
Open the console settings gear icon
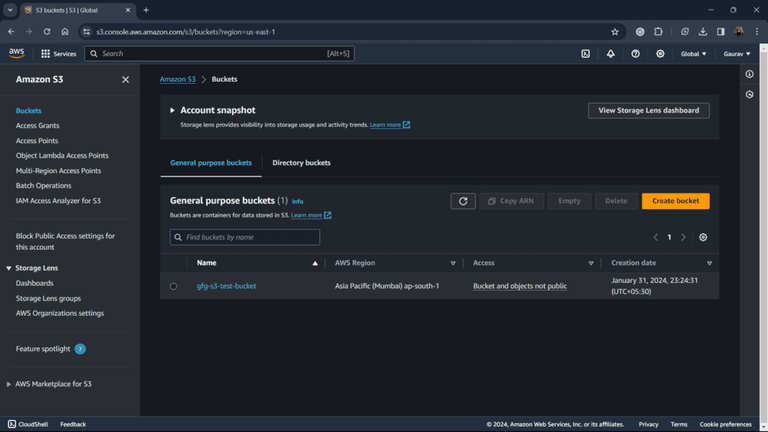(x=660, y=54)
